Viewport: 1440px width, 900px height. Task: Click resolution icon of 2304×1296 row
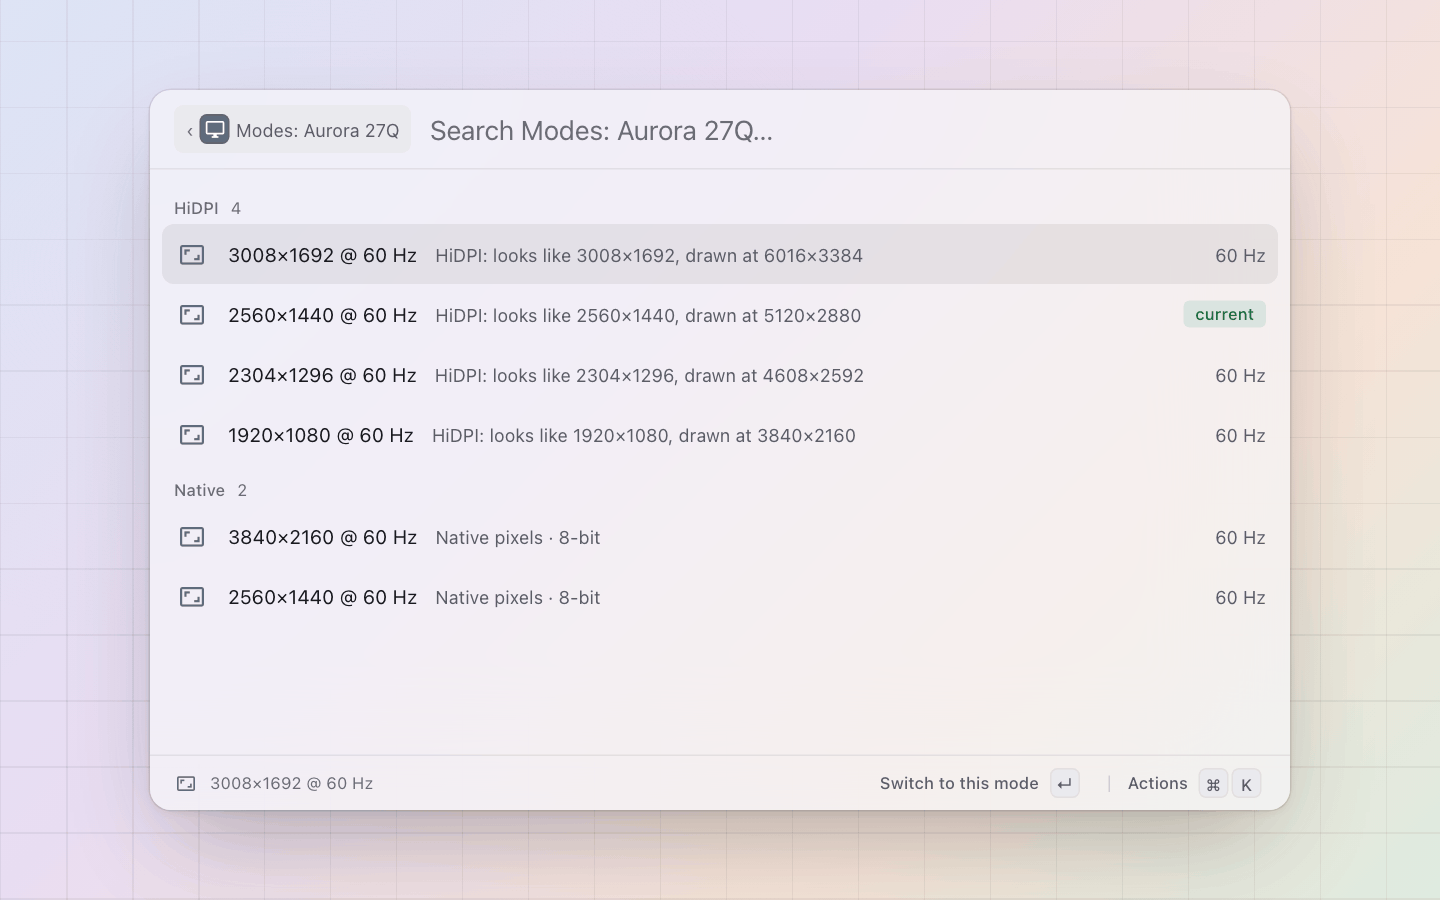click(x=192, y=375)
